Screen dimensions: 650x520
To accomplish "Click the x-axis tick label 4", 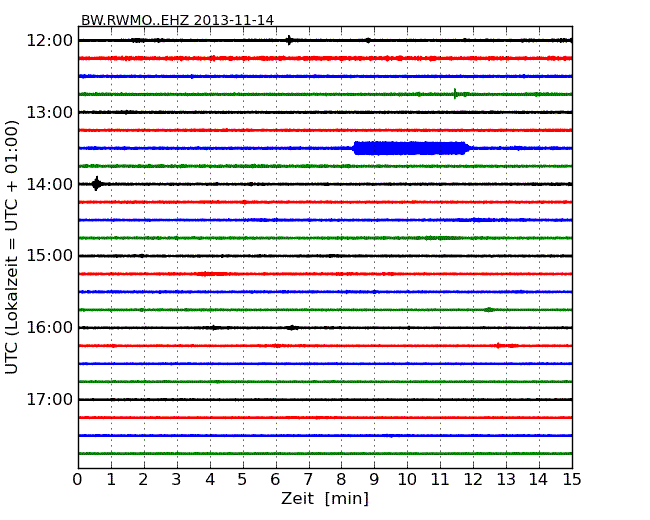I will coord(210,480).
